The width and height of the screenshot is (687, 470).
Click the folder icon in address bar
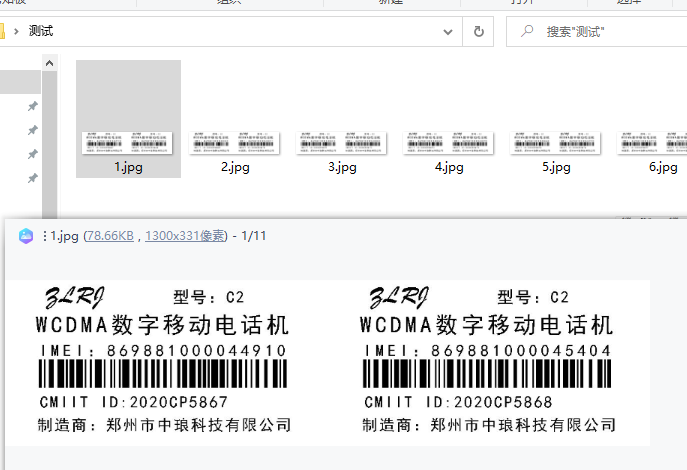pyautogui.click(x=2, y=32)
